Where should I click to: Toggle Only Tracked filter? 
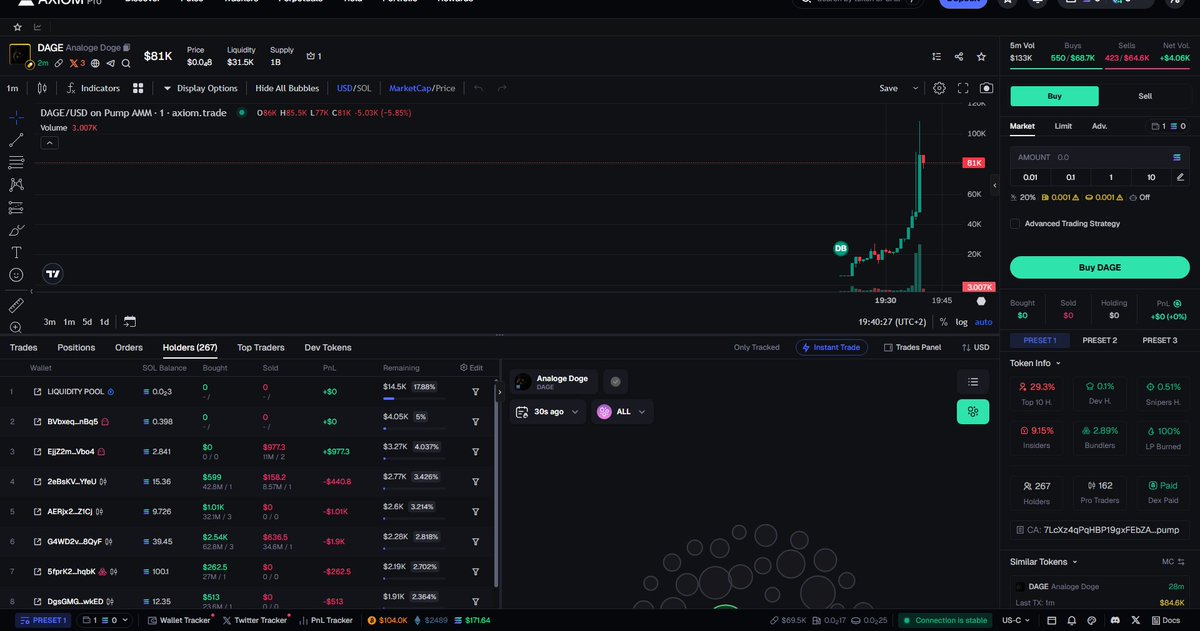click(x=756, y=348)
